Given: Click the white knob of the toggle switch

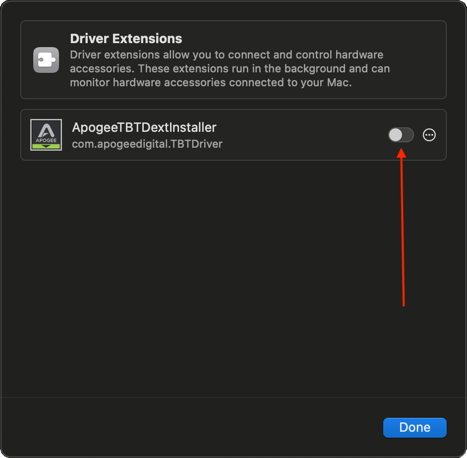Looking at the screenshot, I should pyautogui.click(x=396, y=135).
